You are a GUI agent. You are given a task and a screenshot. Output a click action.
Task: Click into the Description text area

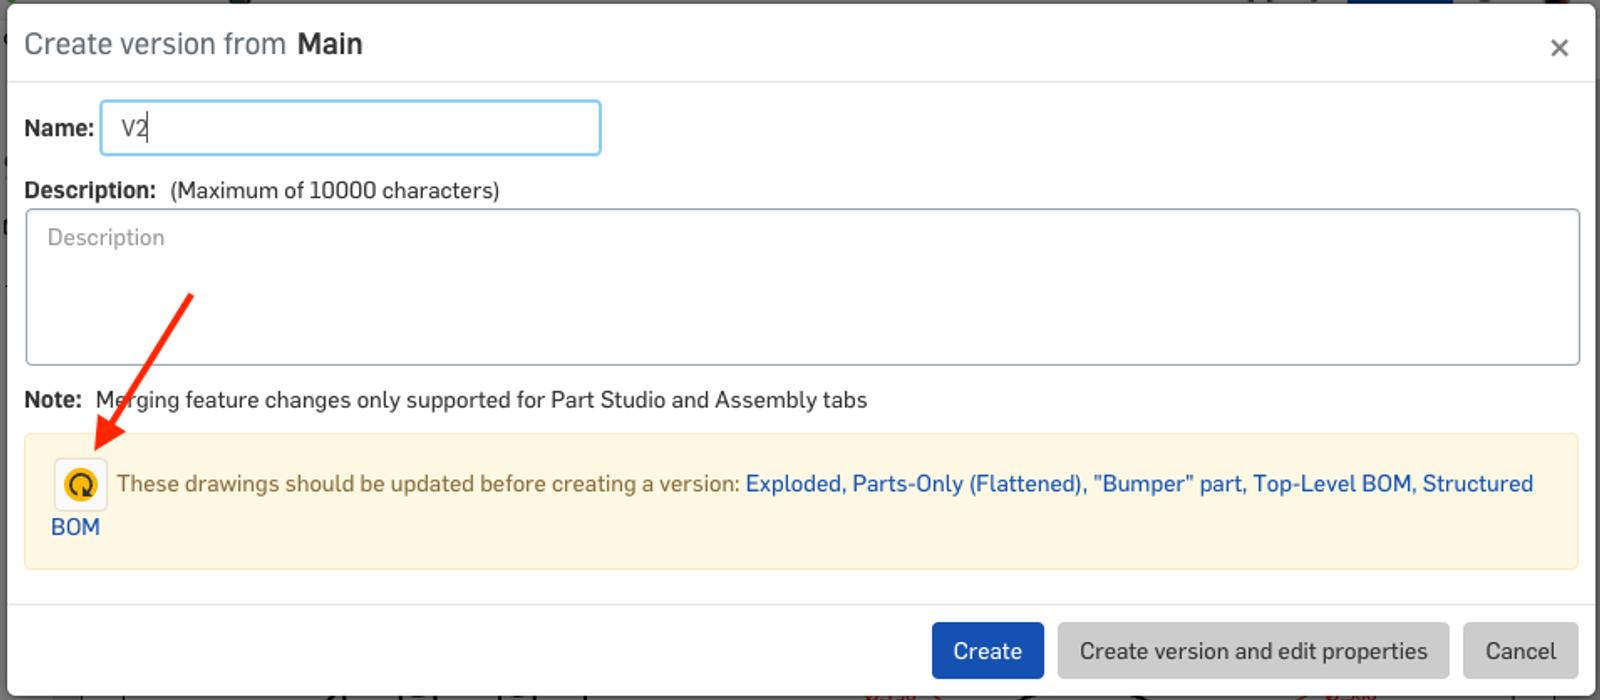(x=802, y=287)
